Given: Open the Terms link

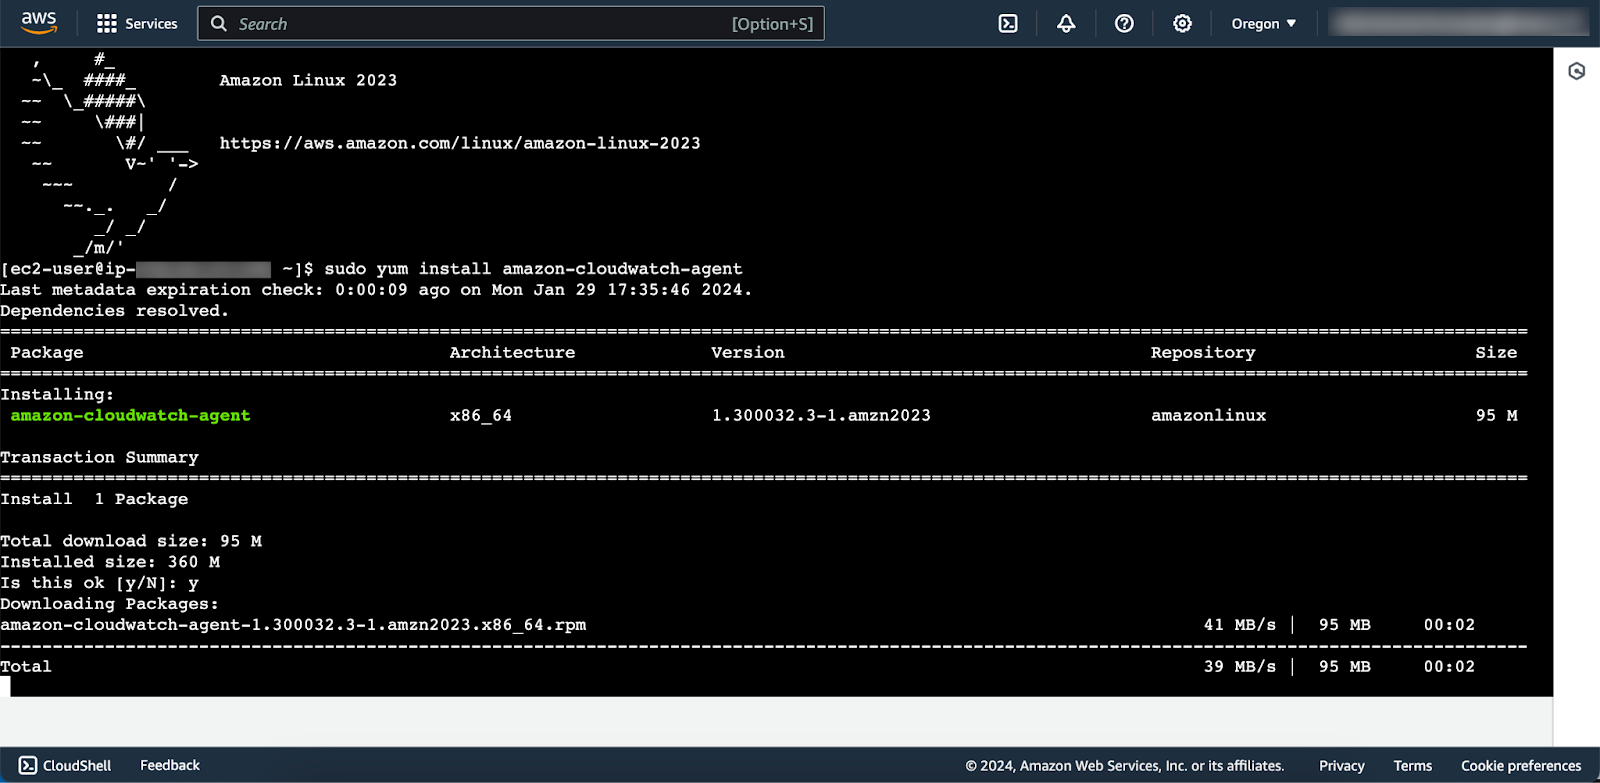Looking at the screenshot, I should click(1413, 766).
